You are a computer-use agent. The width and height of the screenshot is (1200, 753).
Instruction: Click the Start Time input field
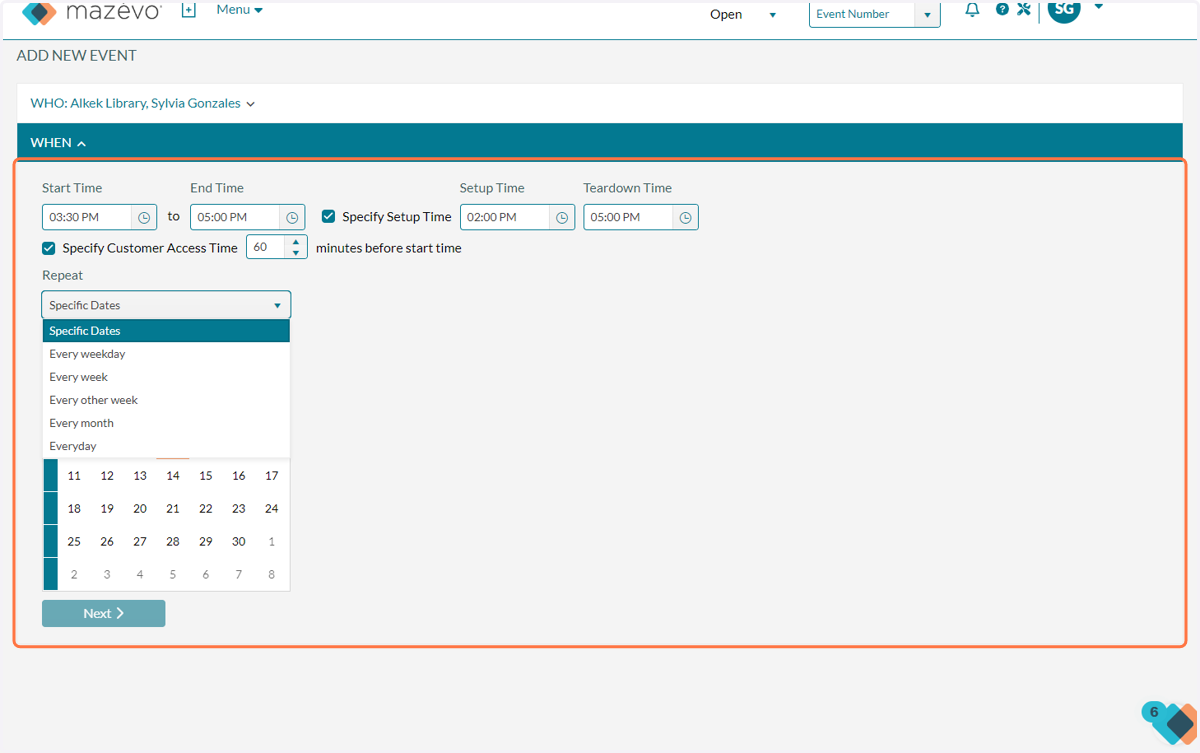(x=88, y=217)
